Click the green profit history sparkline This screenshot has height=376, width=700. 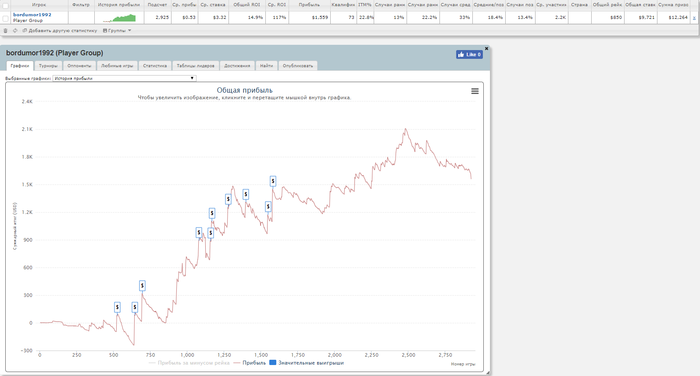pyautogui.click(x=119, y=18)
